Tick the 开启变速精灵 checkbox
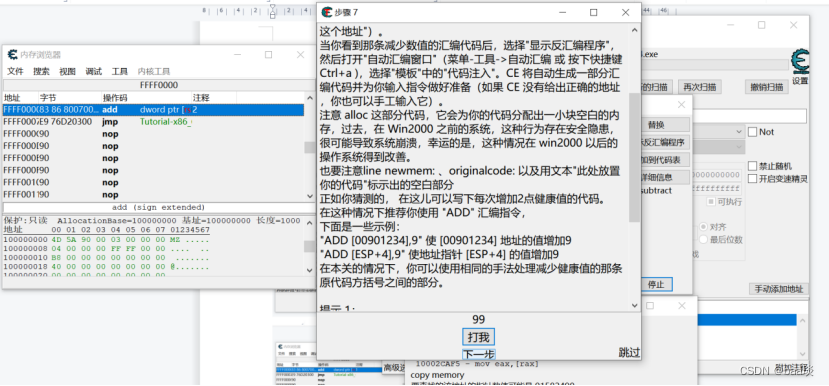Screen dimensions: 829x386 (x=753, y=179)
